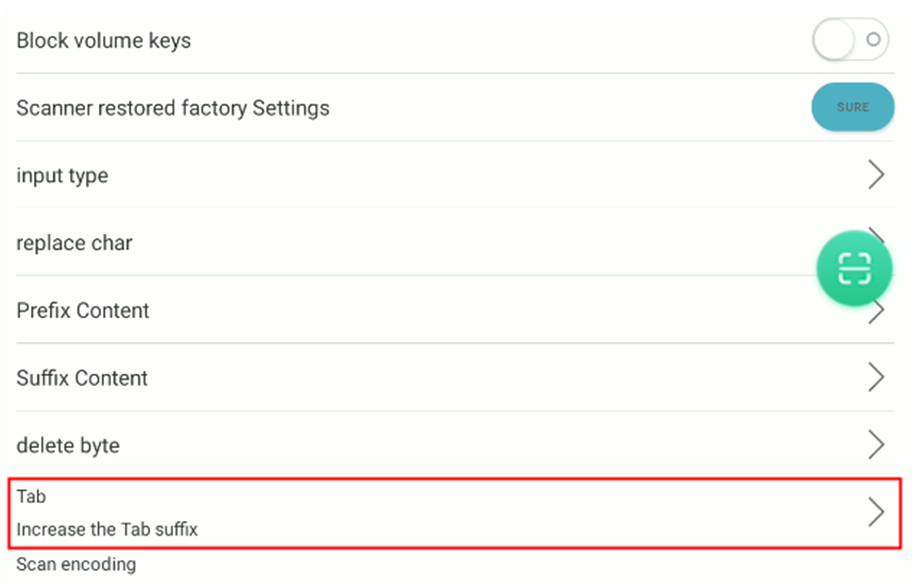Image resolution: width=917 pixels, height=584 pixels.
Task: Tap the green floating scan button
Action: [x=854, y=268]
